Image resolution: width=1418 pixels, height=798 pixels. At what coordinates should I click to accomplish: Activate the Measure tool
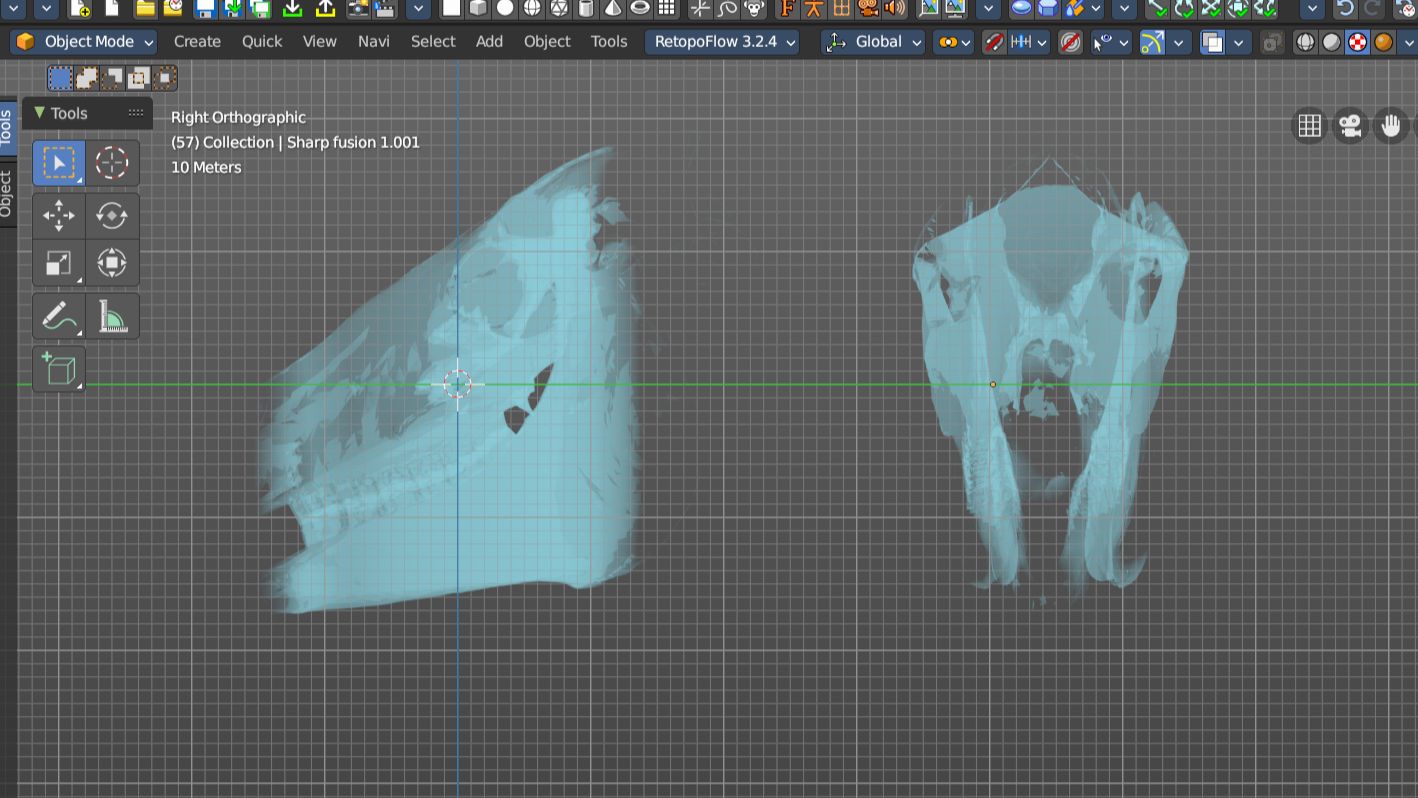(x=111, y=318)
